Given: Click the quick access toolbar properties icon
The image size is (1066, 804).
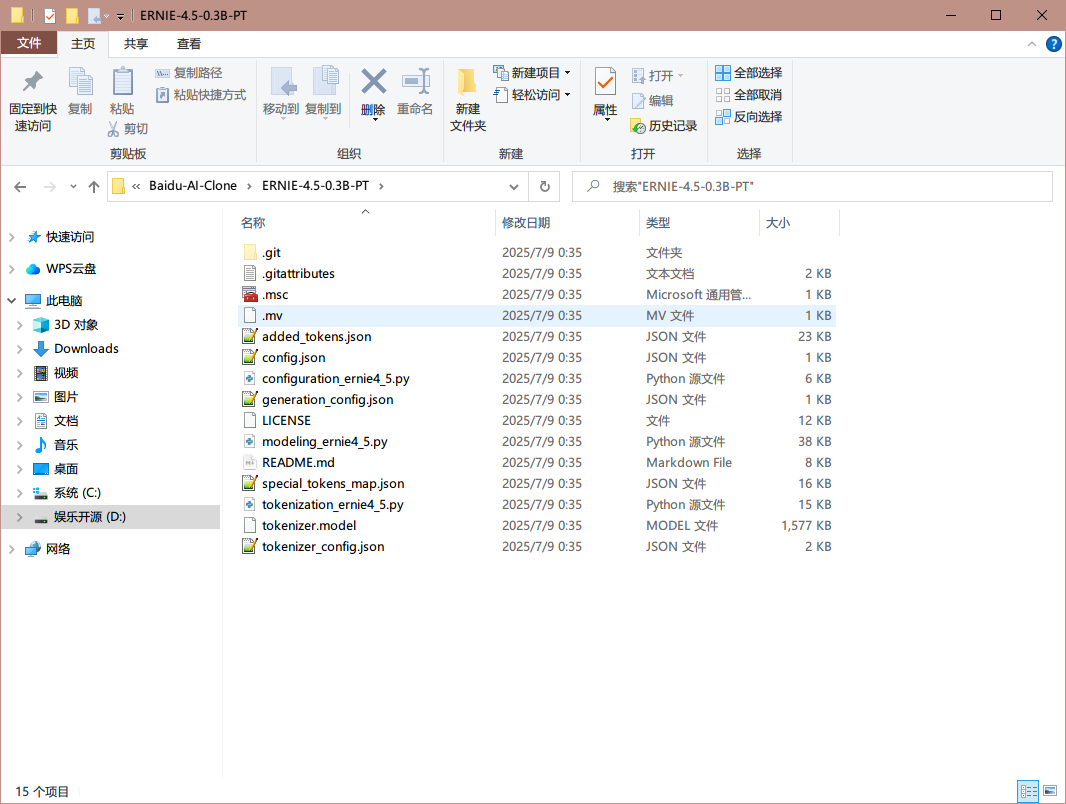Looking at the screenshot, I should click(x=50, y=15).
